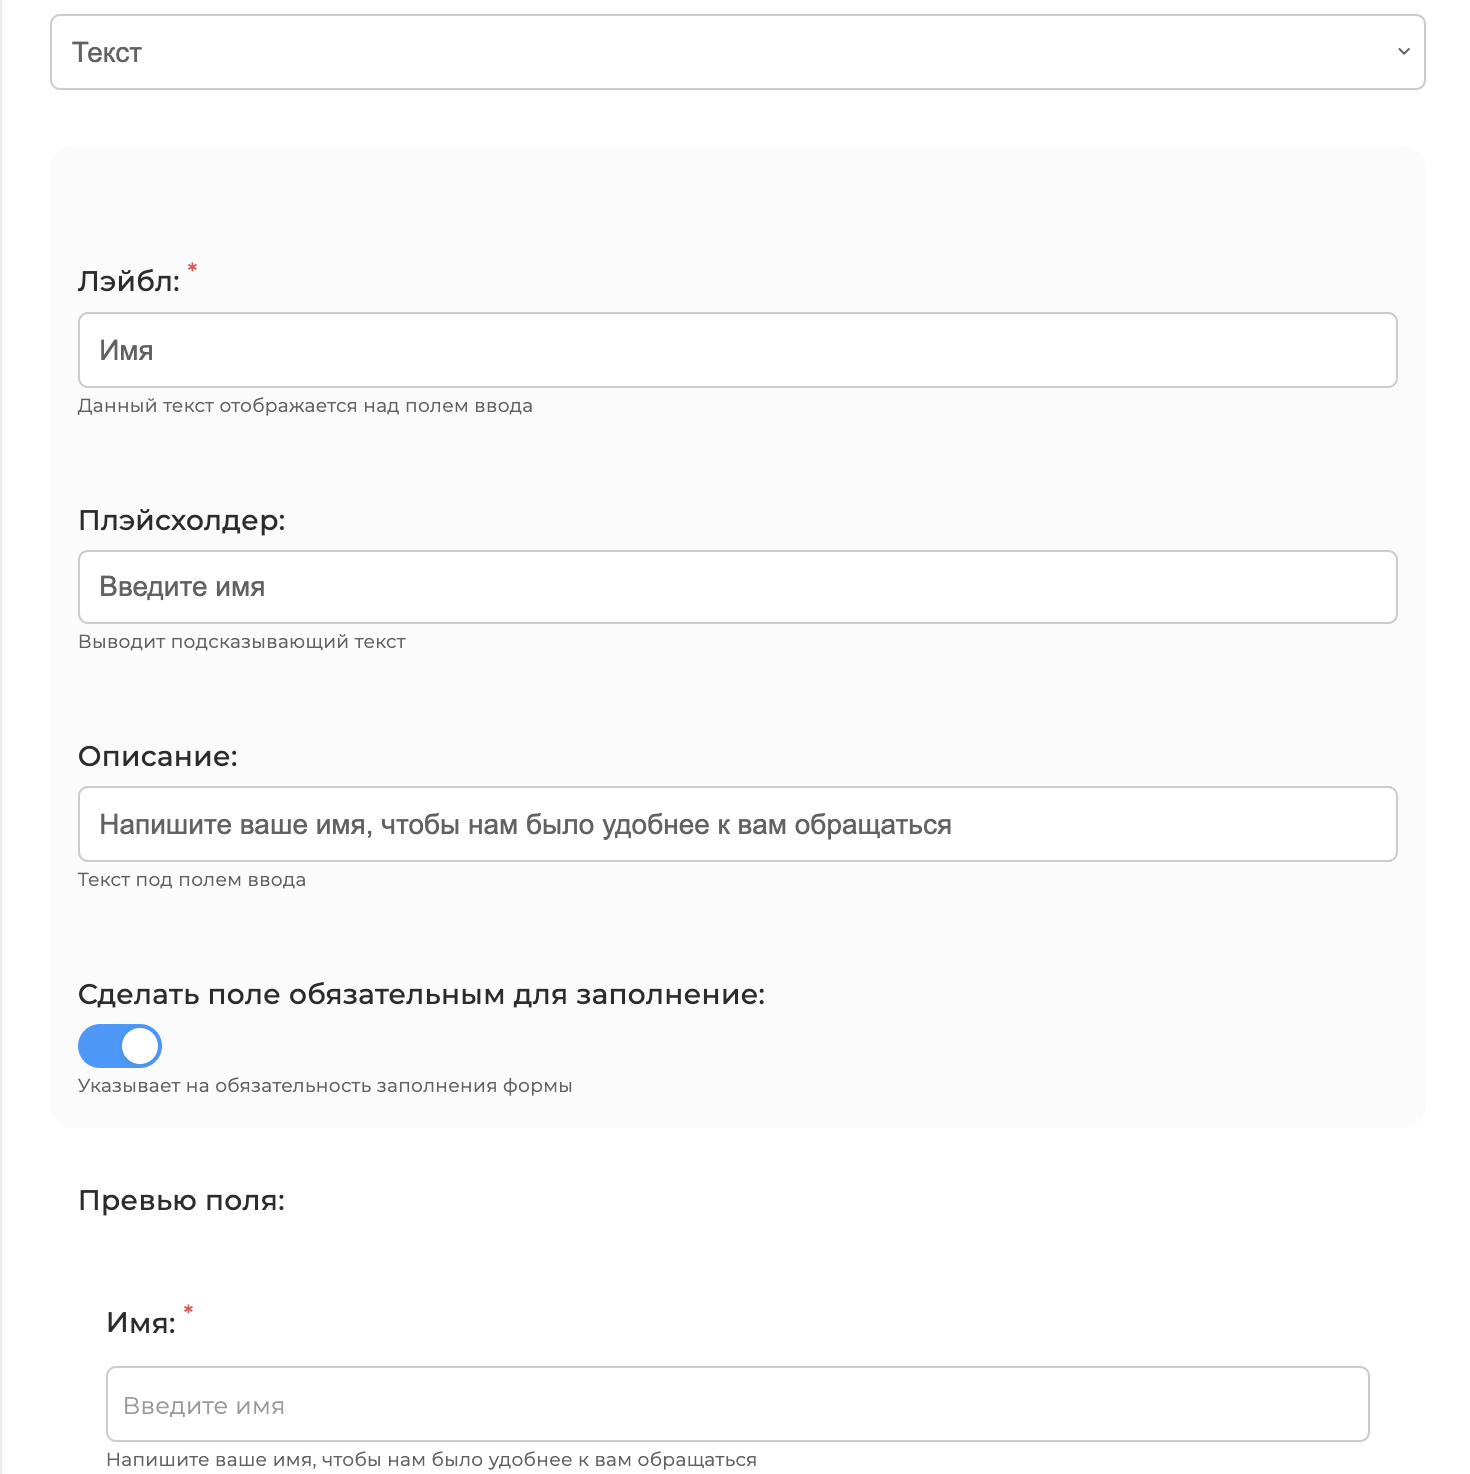Viewport: 1470px width, 1474px height.
Task: Click into the Описание text input
Action: point(737,824)
